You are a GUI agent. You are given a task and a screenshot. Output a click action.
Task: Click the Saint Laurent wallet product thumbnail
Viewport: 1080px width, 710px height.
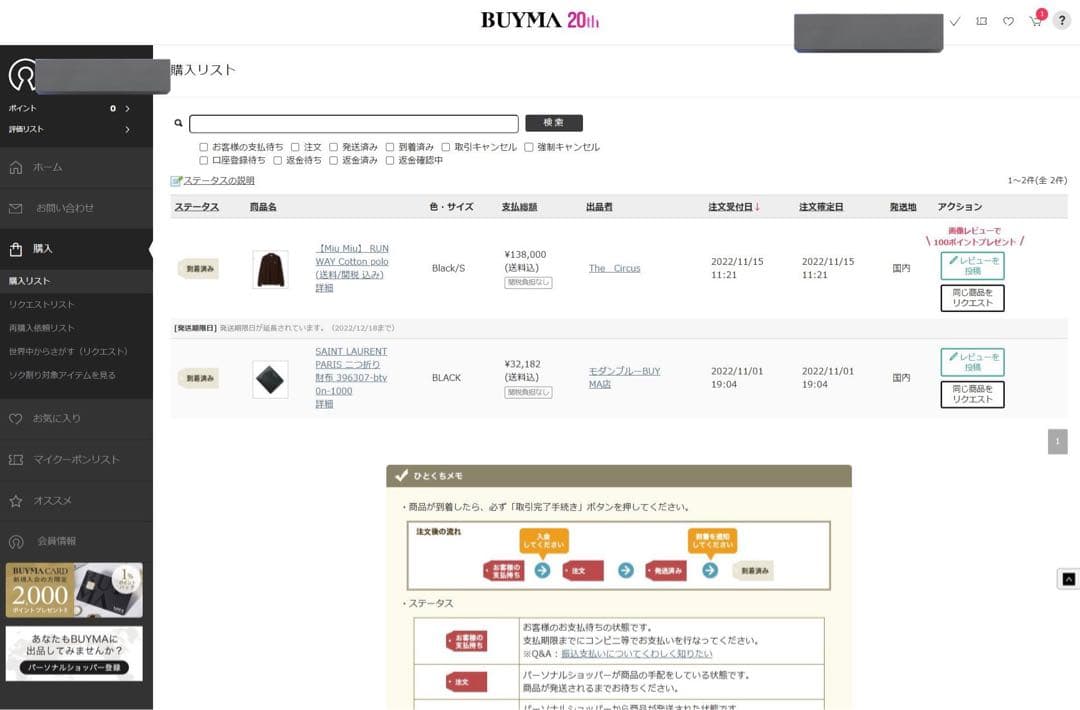tap(270, 379)
